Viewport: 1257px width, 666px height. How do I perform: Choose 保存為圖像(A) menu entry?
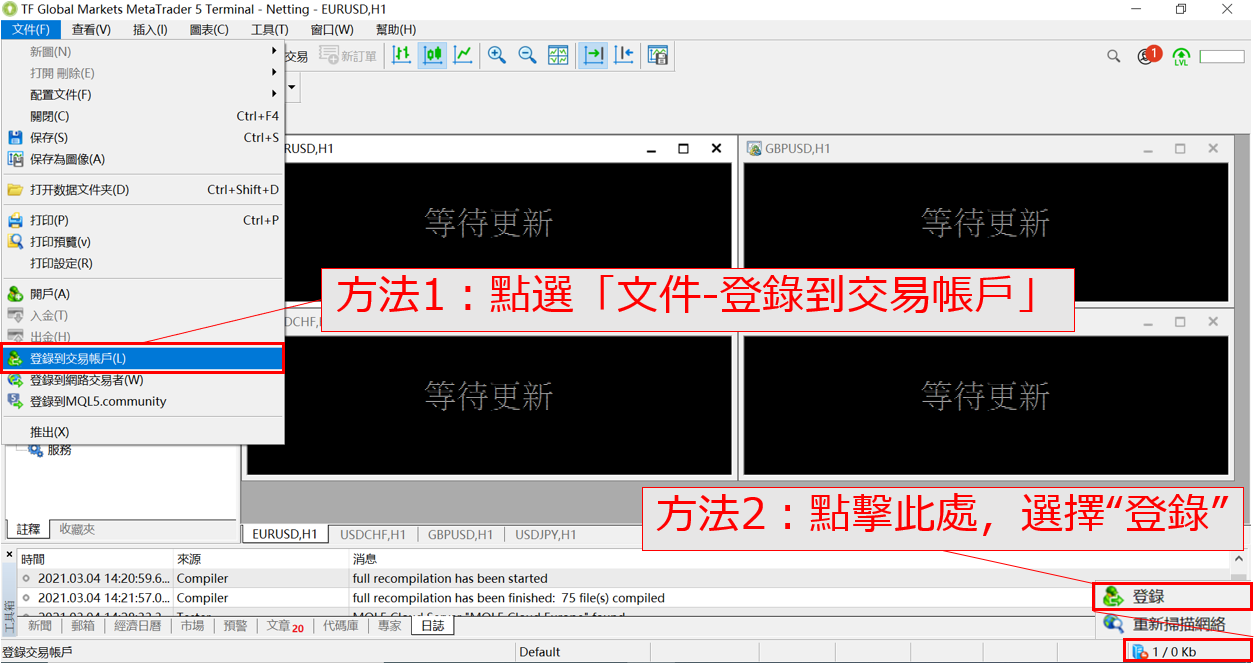coord(143,159)
